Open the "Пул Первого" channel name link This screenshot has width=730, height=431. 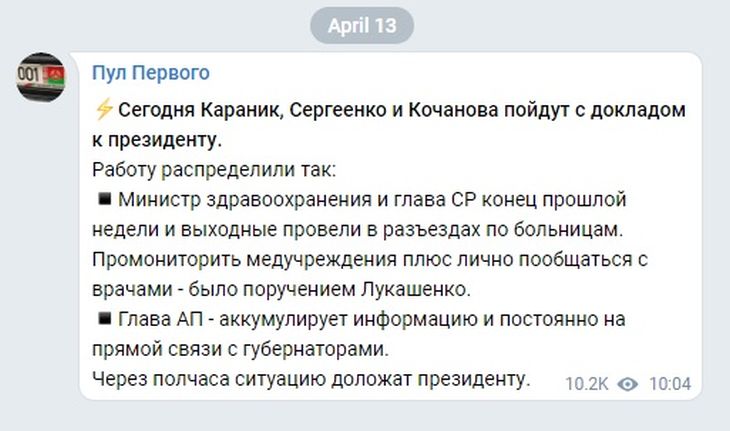click(151, 73)
